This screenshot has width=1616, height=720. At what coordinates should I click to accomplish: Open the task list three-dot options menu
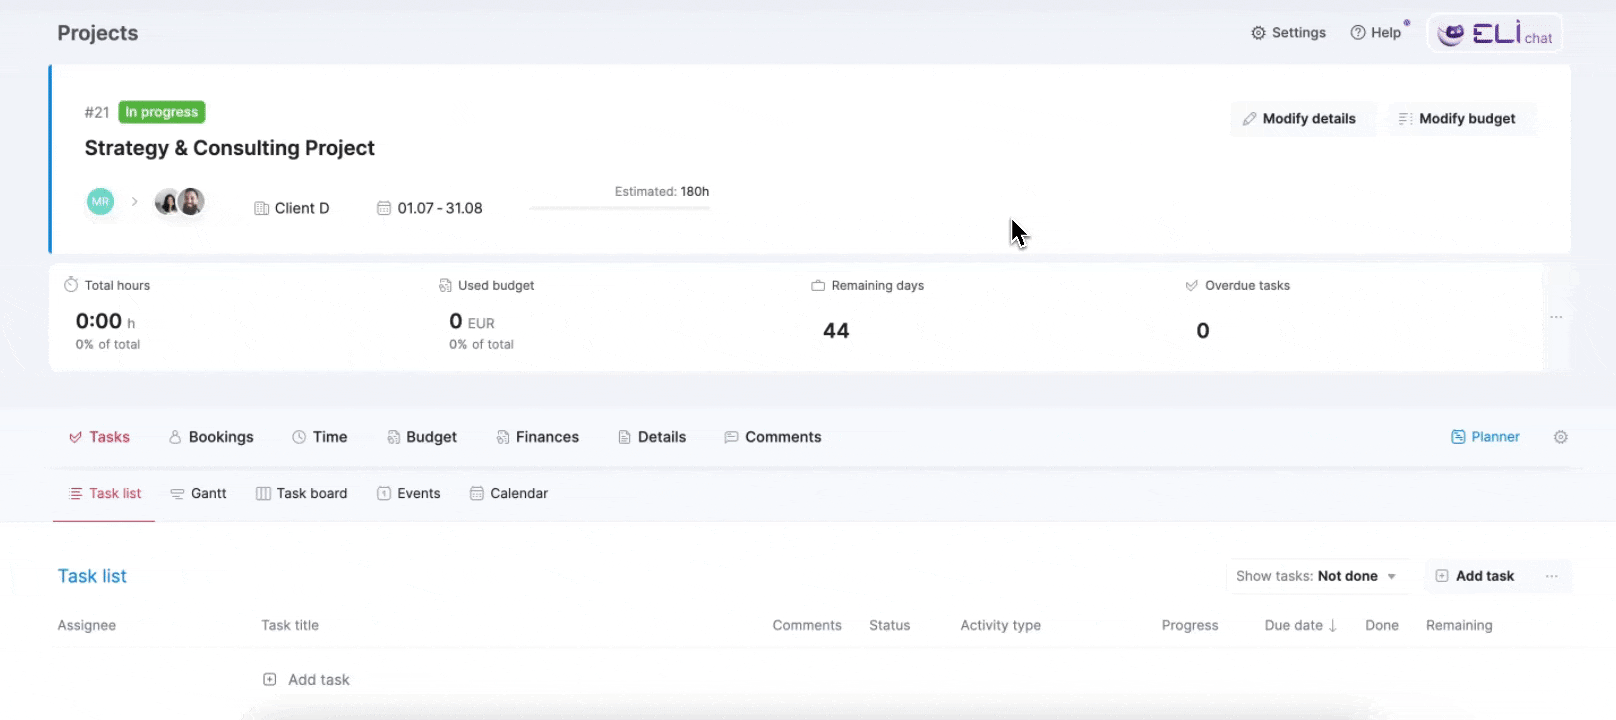pos(1552,576)
